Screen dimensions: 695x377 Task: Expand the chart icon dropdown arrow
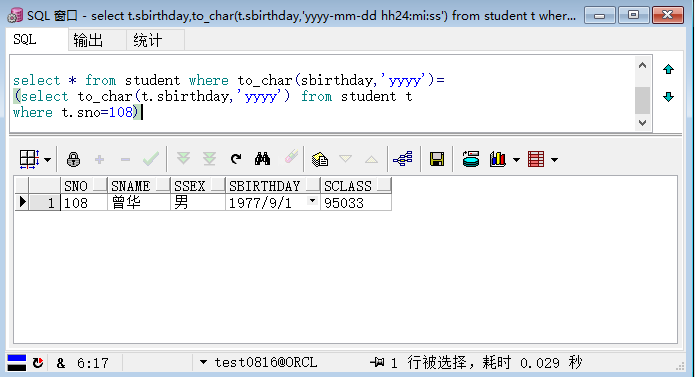[516, 159]
